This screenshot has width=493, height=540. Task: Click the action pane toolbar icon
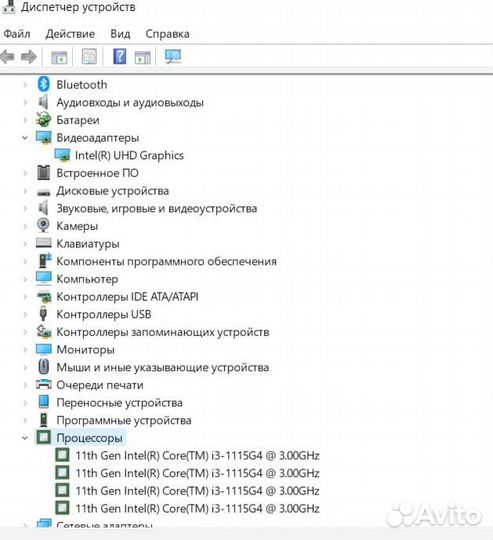pos(143,57)
